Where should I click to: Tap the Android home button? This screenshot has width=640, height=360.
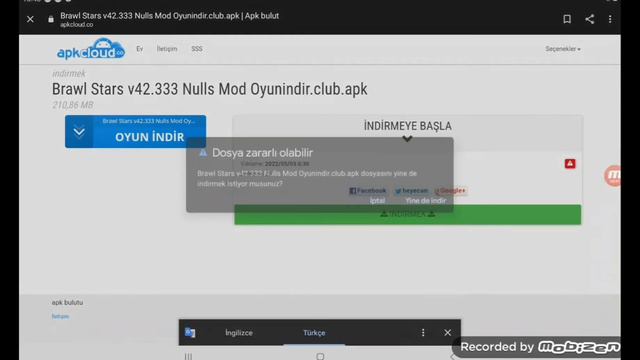click(320, 356)
